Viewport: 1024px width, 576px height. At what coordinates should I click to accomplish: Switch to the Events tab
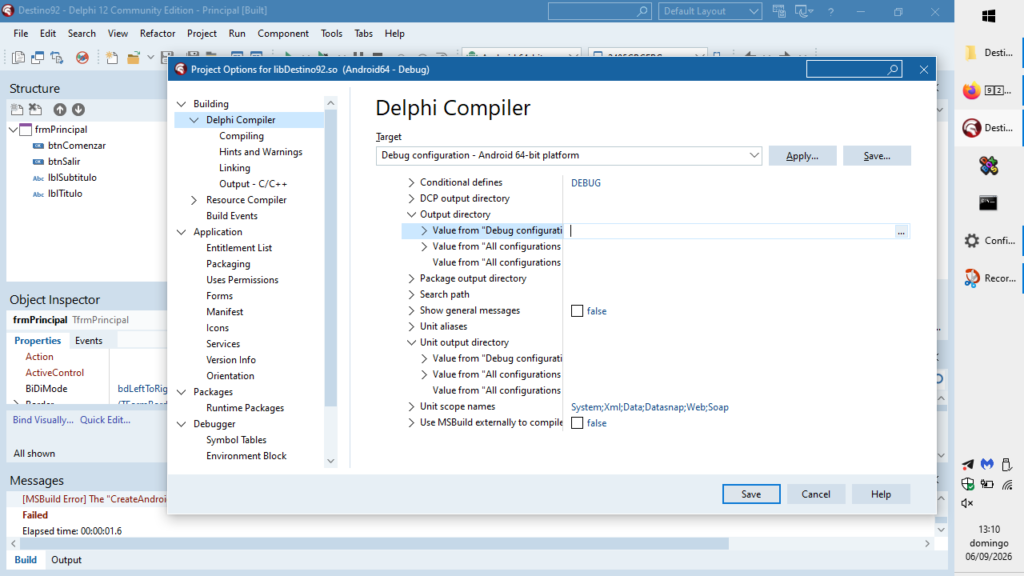coord(89,340)
